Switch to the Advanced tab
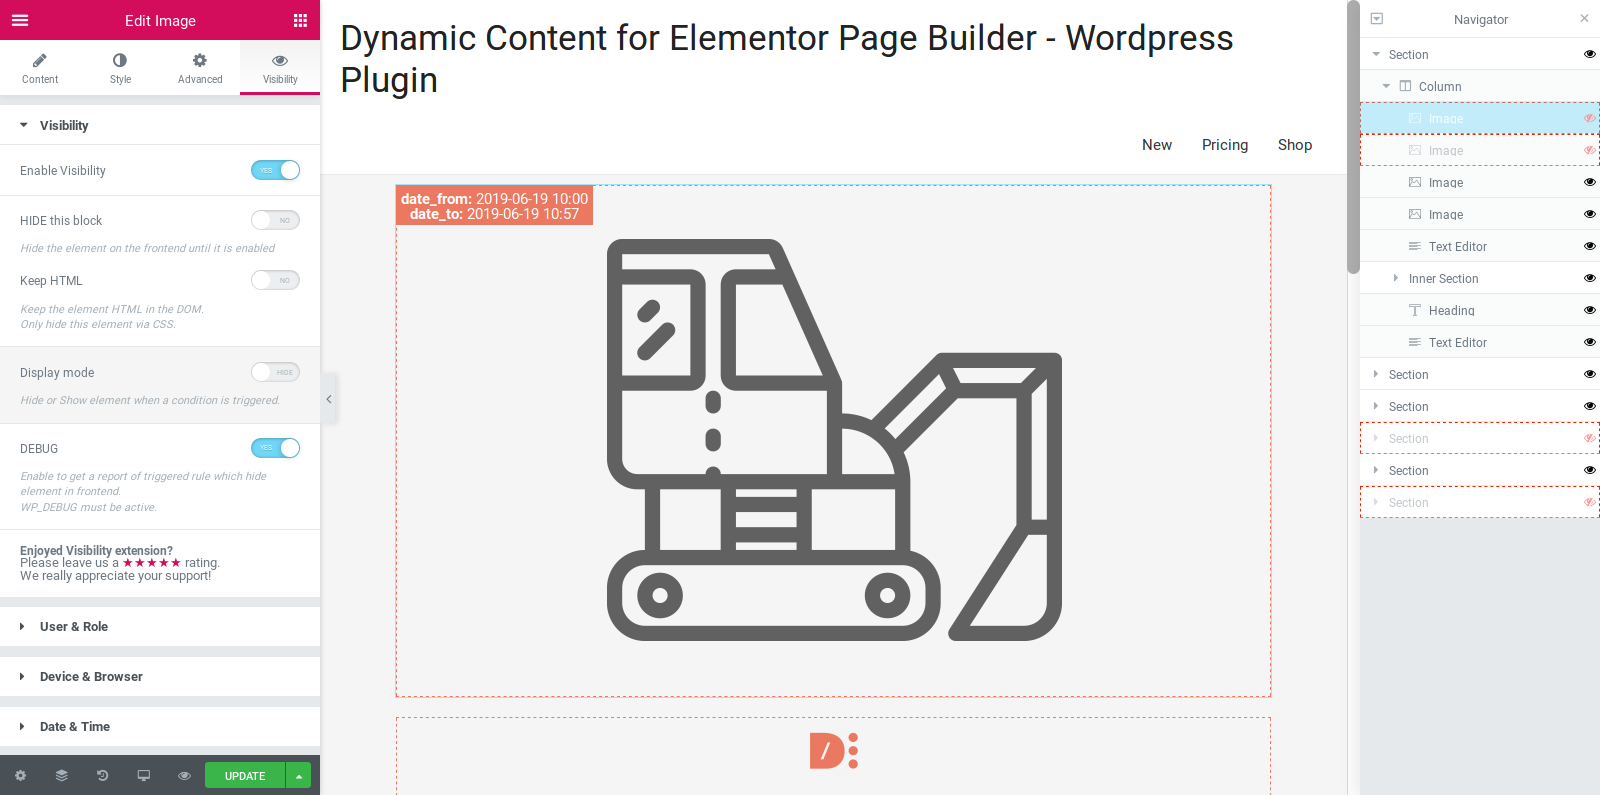Viewport: 1600px width, 795px height. tap(200, 68)
